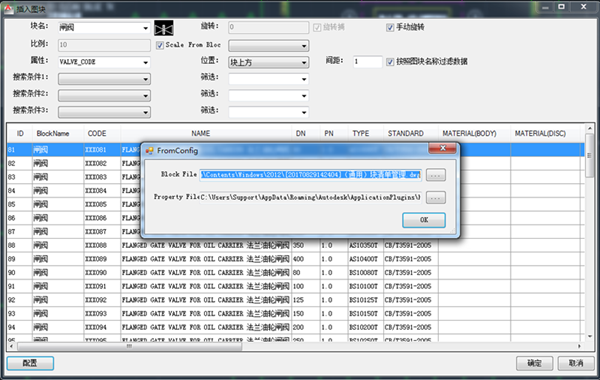This screenshot has width=600, height=380.
Task: Click the Block File path field
Action: [x=310, y=175]
